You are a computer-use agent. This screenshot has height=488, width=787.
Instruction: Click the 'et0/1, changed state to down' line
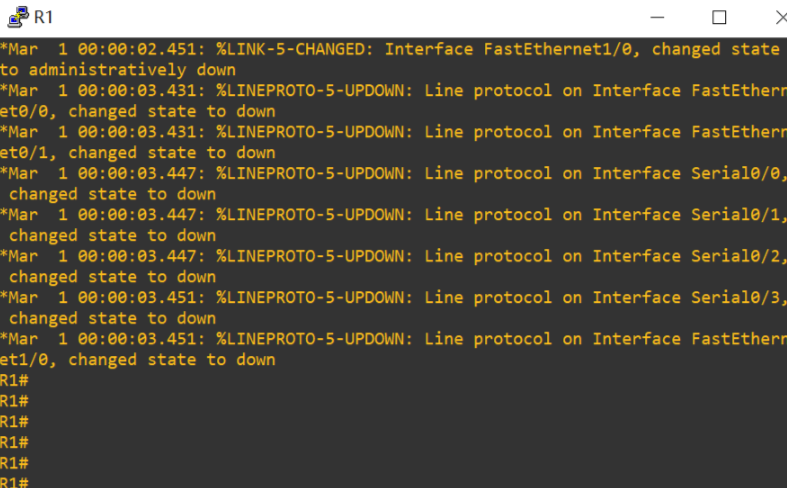point(138,153)
